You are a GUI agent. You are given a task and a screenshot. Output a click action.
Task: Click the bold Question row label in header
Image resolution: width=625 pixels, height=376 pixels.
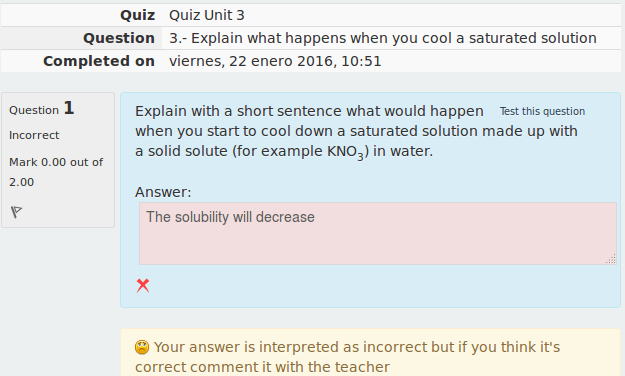[119, 38]
